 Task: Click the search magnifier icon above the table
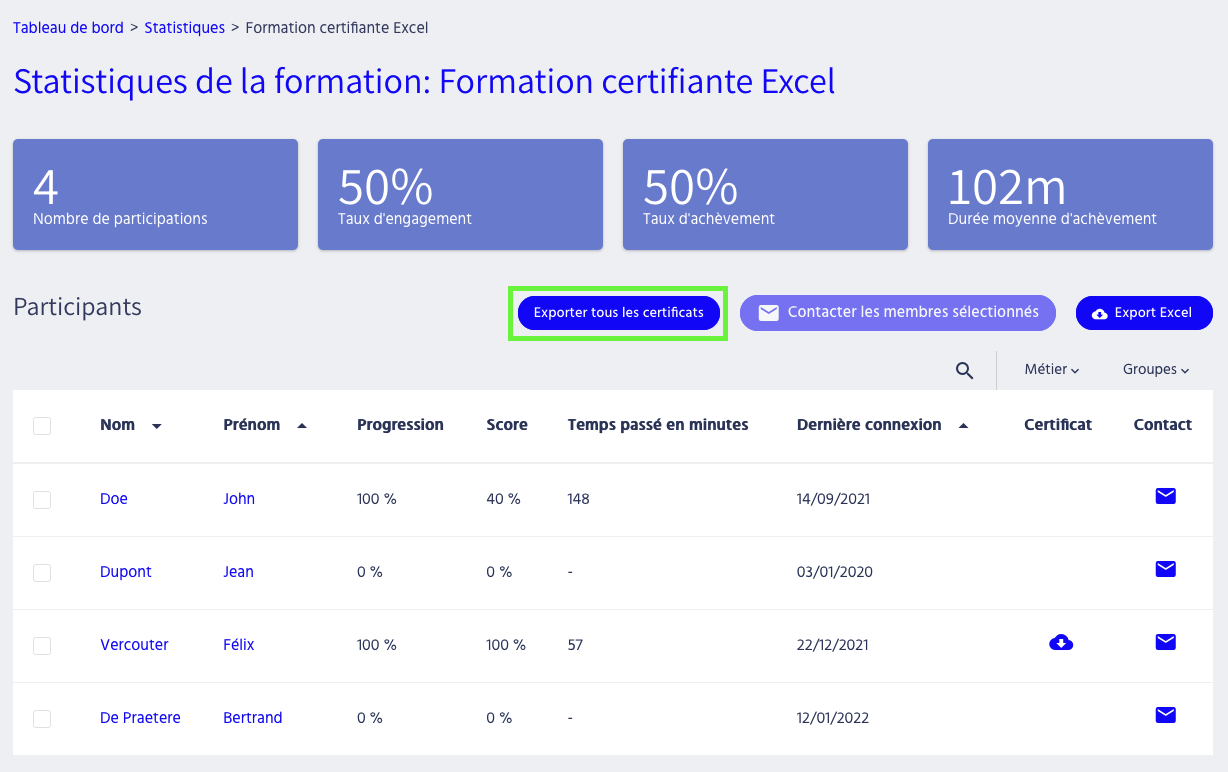(964, 371)
